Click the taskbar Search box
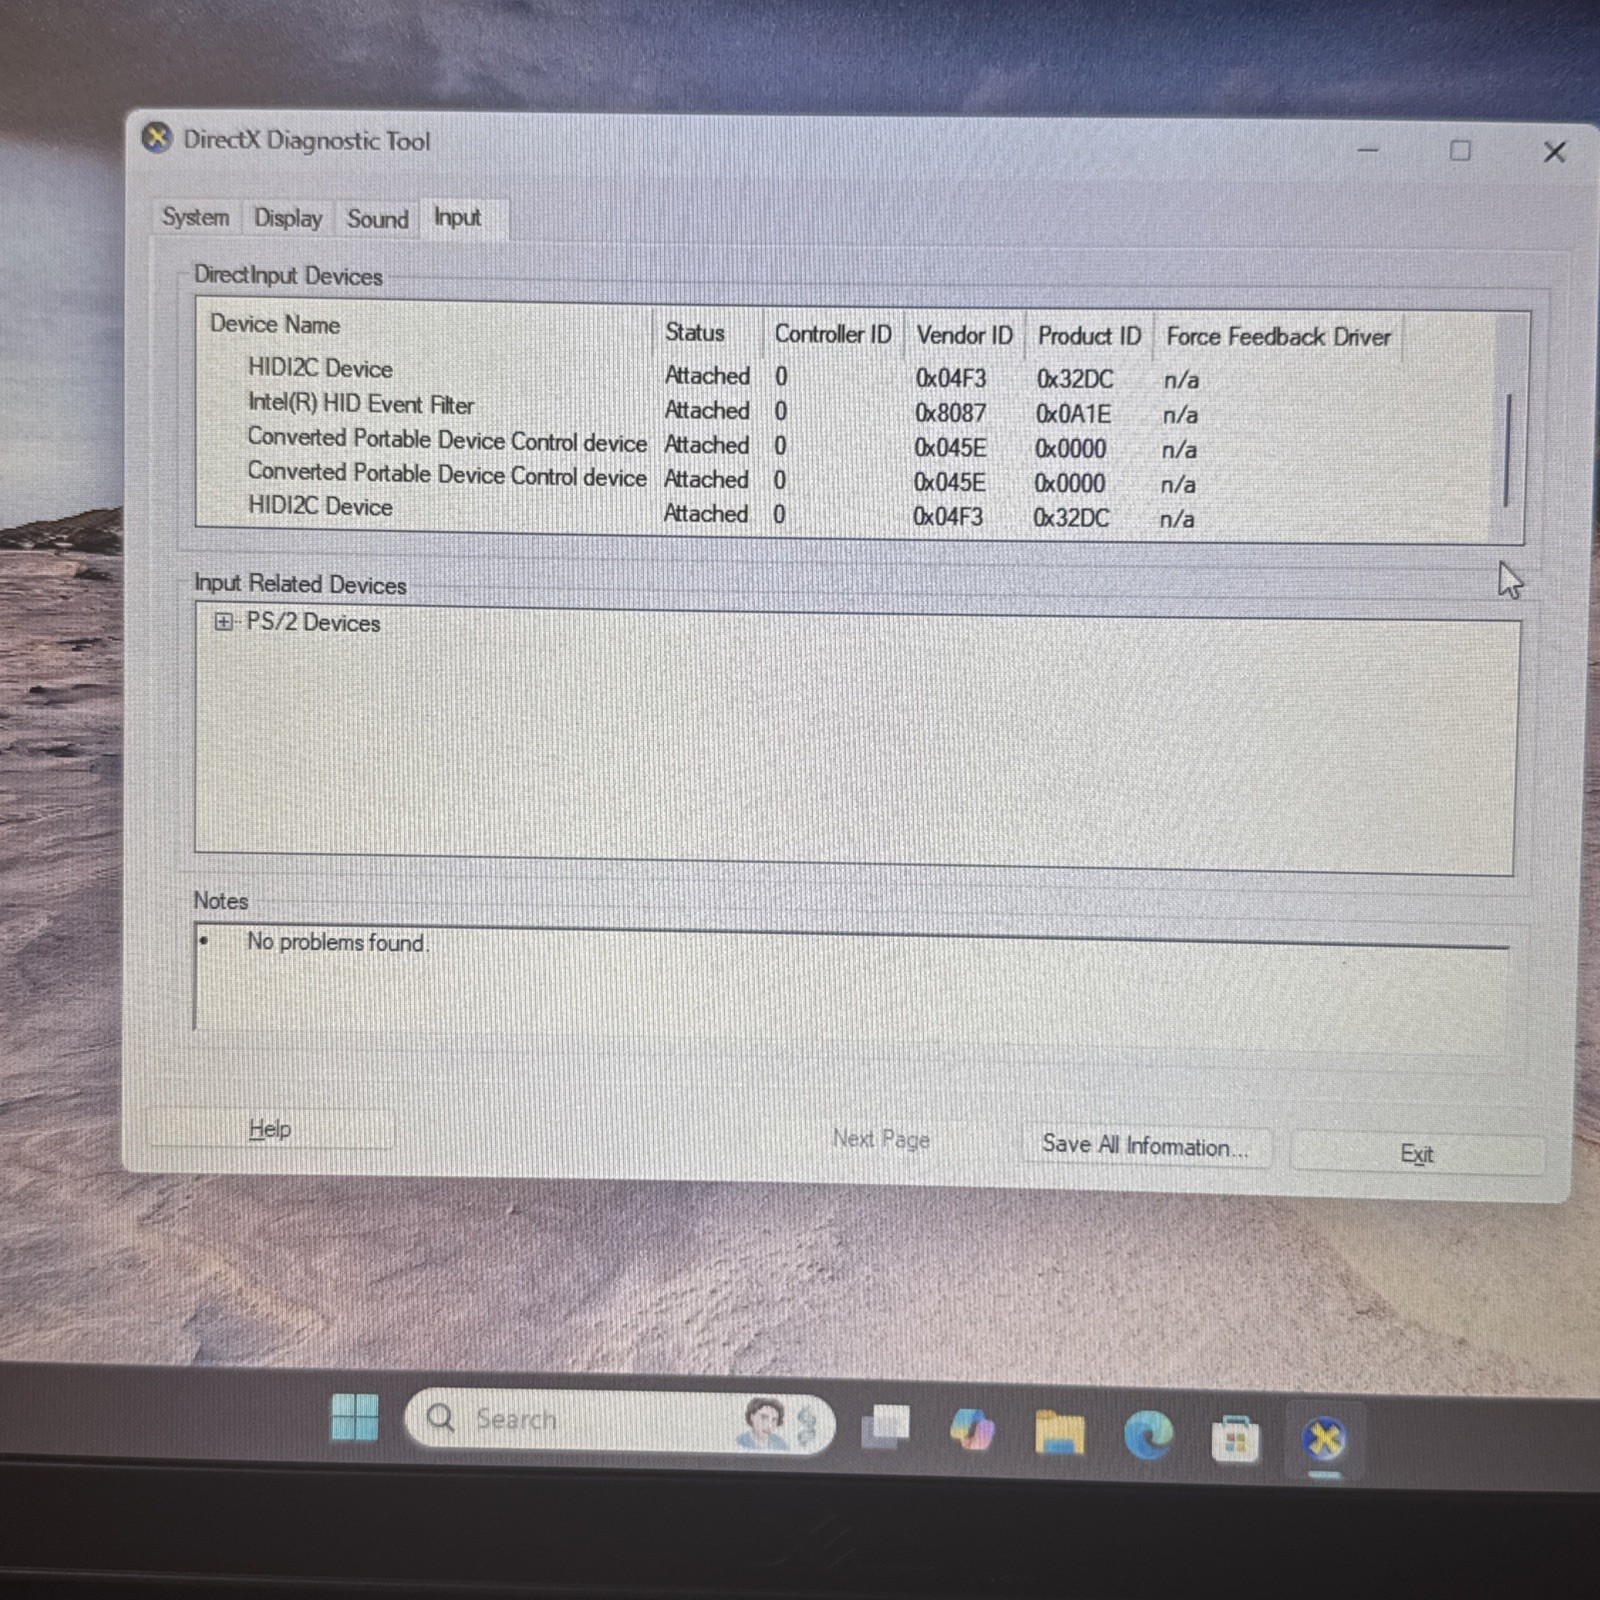 [x=619, y=1421]
